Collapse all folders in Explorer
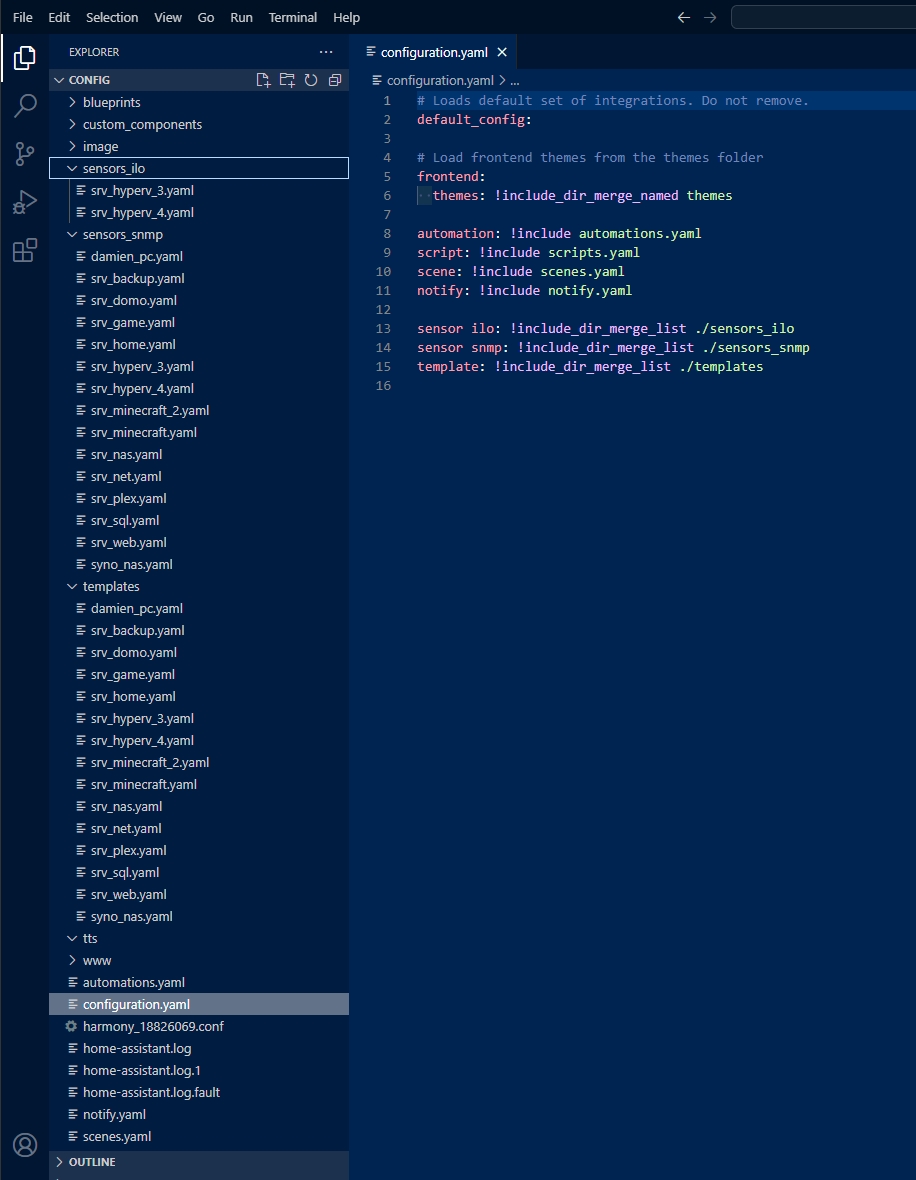 coord(335,80)
